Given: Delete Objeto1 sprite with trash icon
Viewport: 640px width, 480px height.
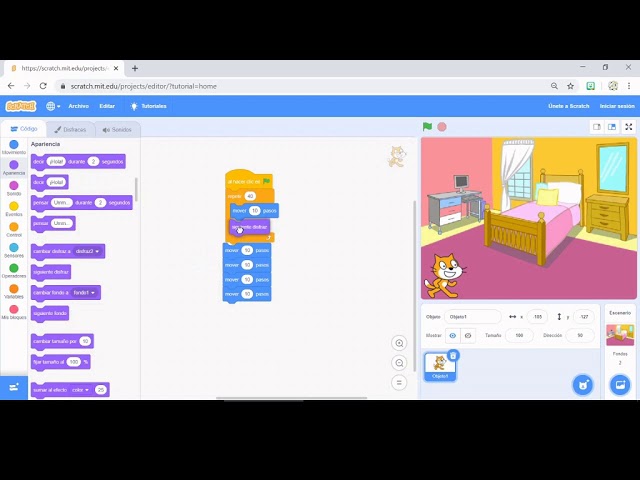Looking at the screenshot, I should (453, 356).
